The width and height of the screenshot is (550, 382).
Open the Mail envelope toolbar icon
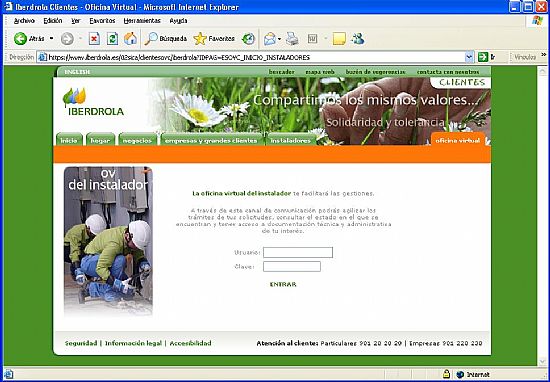(270, 39)
